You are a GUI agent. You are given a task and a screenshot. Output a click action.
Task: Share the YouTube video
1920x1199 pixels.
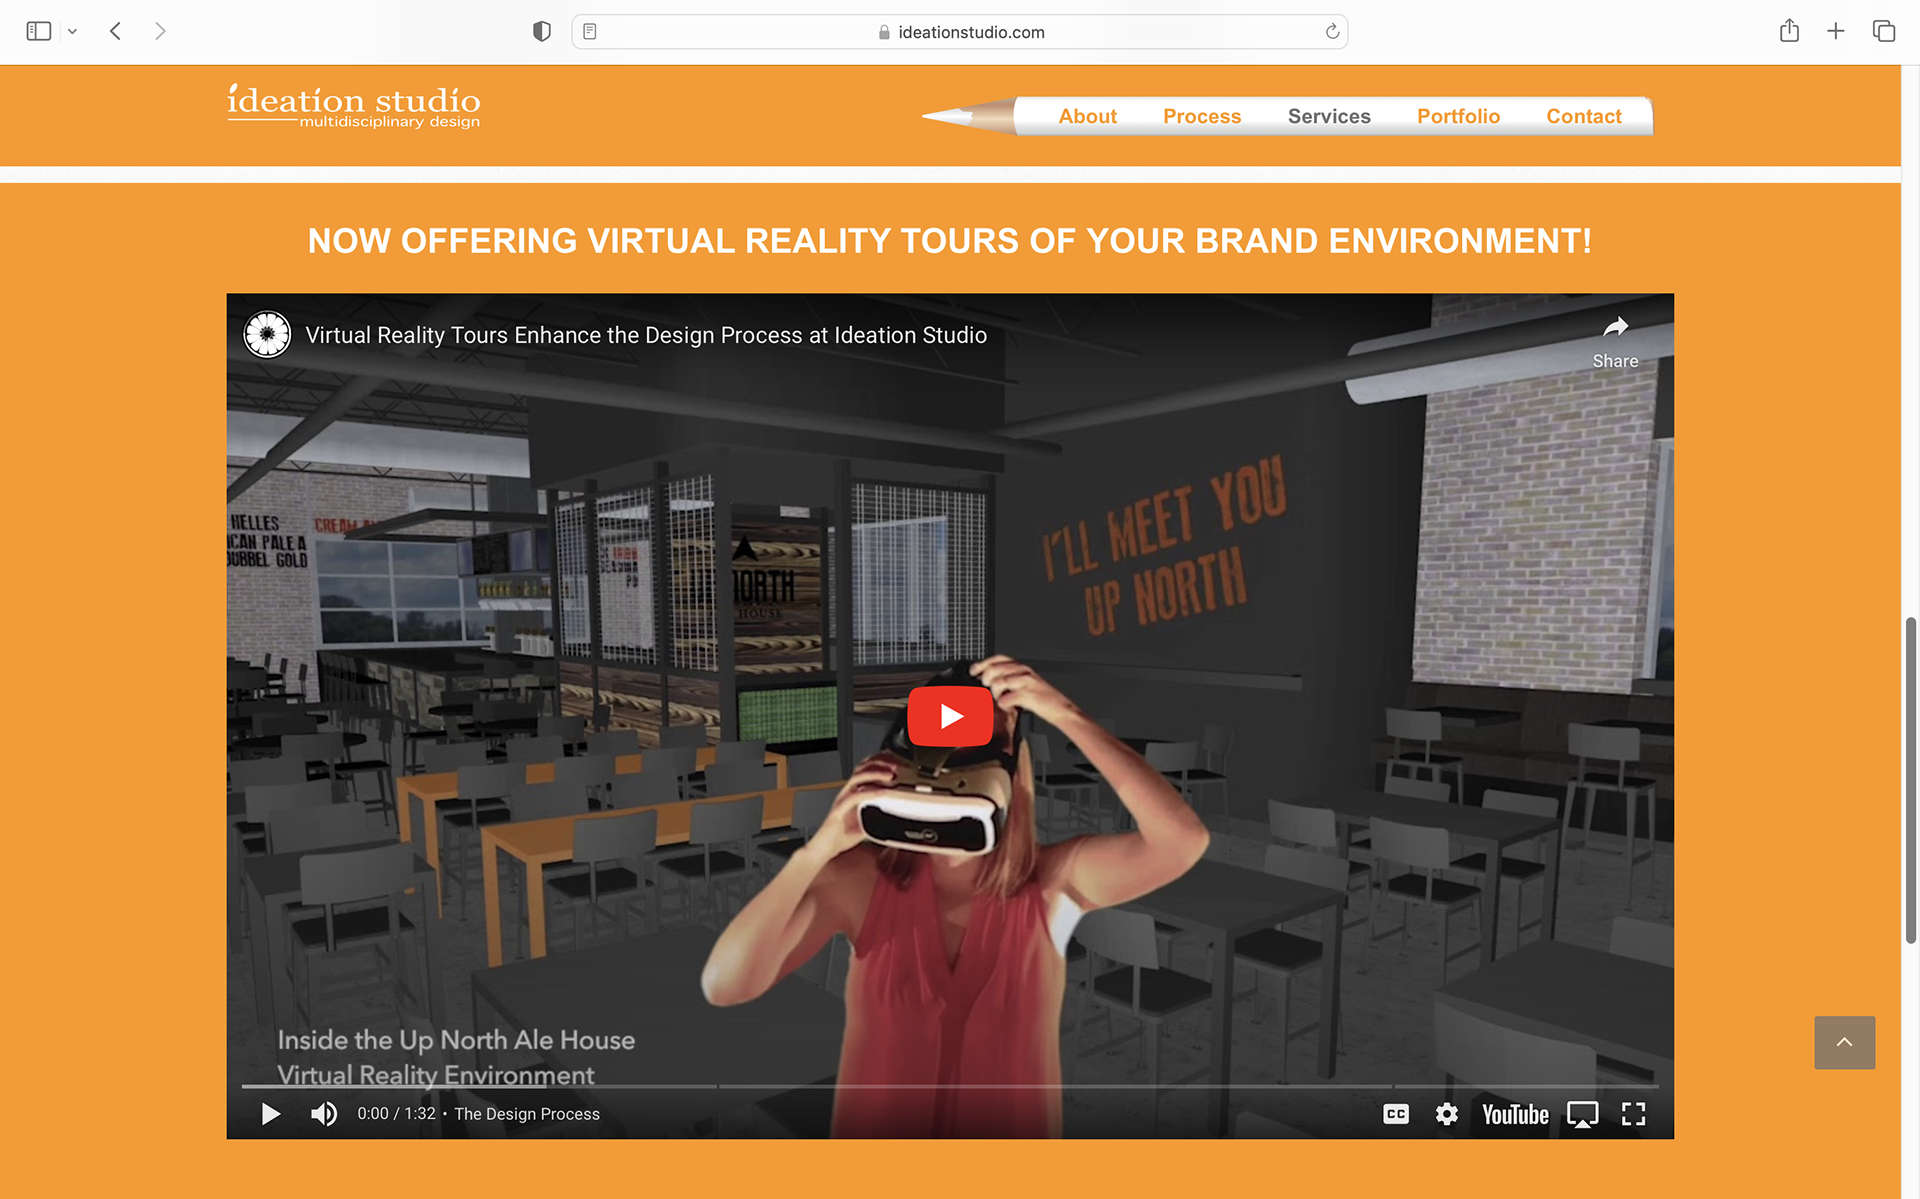(x=1615, y=342)
